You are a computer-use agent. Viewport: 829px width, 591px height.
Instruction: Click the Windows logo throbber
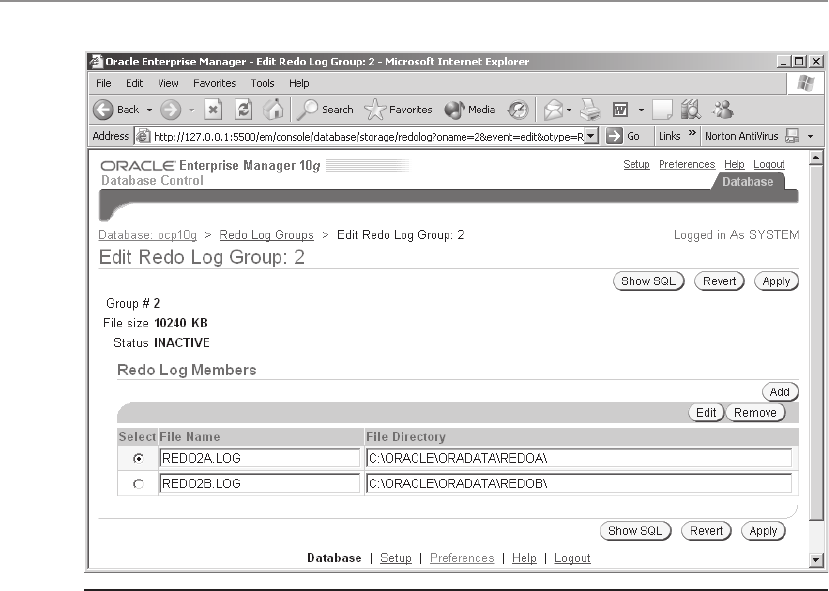tap(806, 84)
